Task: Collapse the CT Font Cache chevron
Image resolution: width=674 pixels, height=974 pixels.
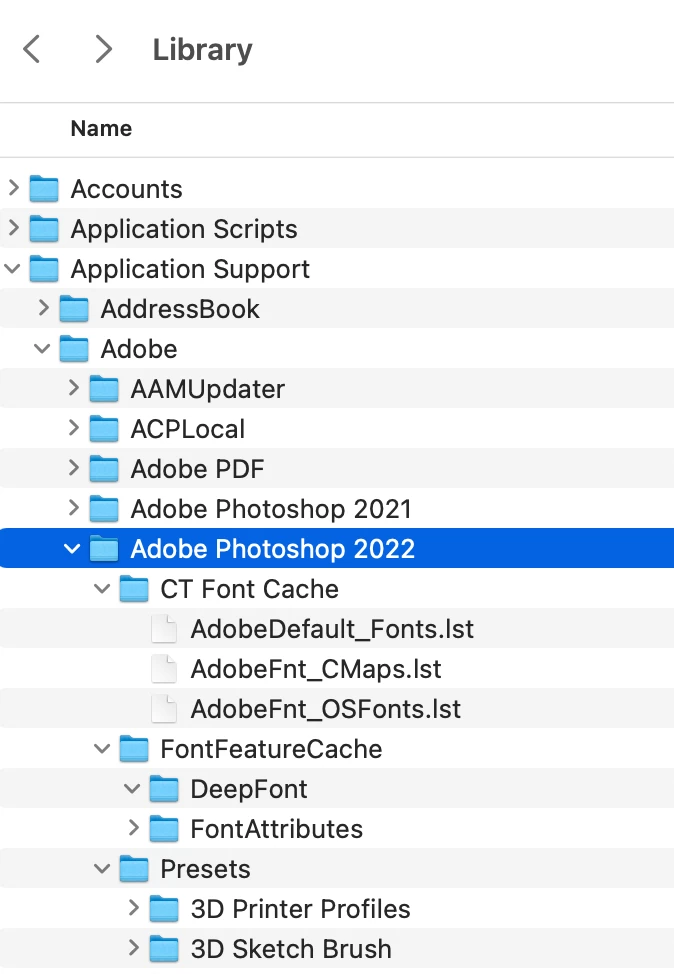Action: click(x=102, y=588)
